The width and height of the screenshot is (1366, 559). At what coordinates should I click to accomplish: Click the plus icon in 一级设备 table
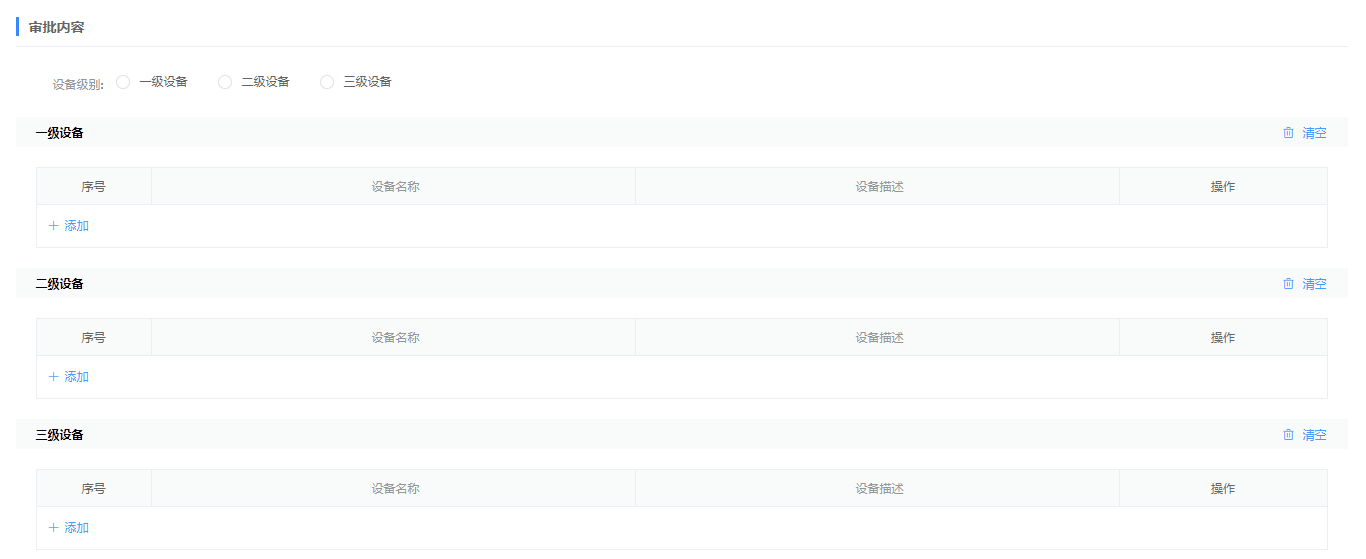click(x=54, y=226)
